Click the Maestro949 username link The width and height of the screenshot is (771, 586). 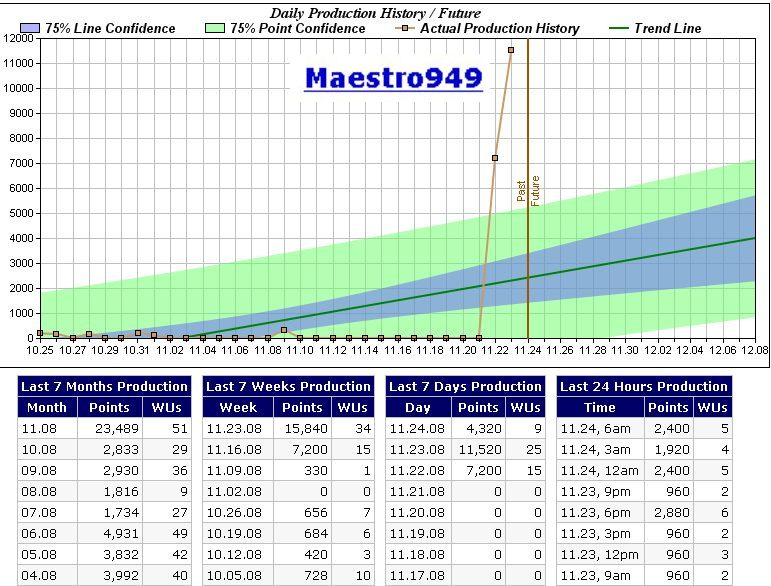(x=393, y=77)
